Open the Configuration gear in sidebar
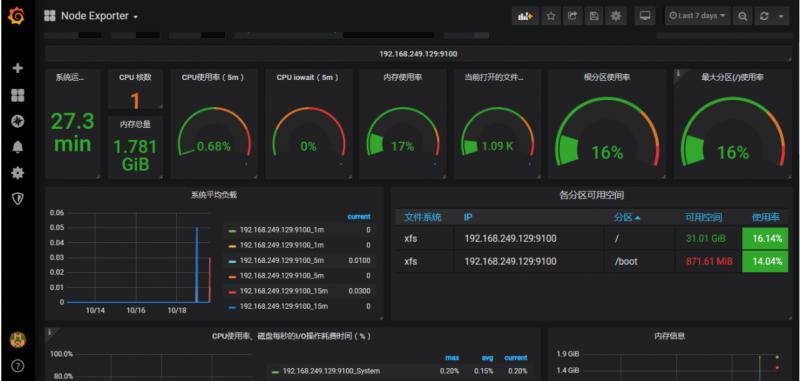Image resolution: width=800 pixels, height=381 pixels. (x=18, y=173)
